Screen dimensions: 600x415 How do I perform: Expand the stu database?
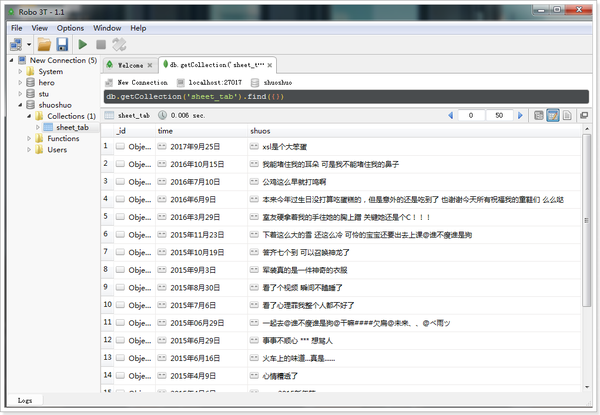click(x=20, y=93)
